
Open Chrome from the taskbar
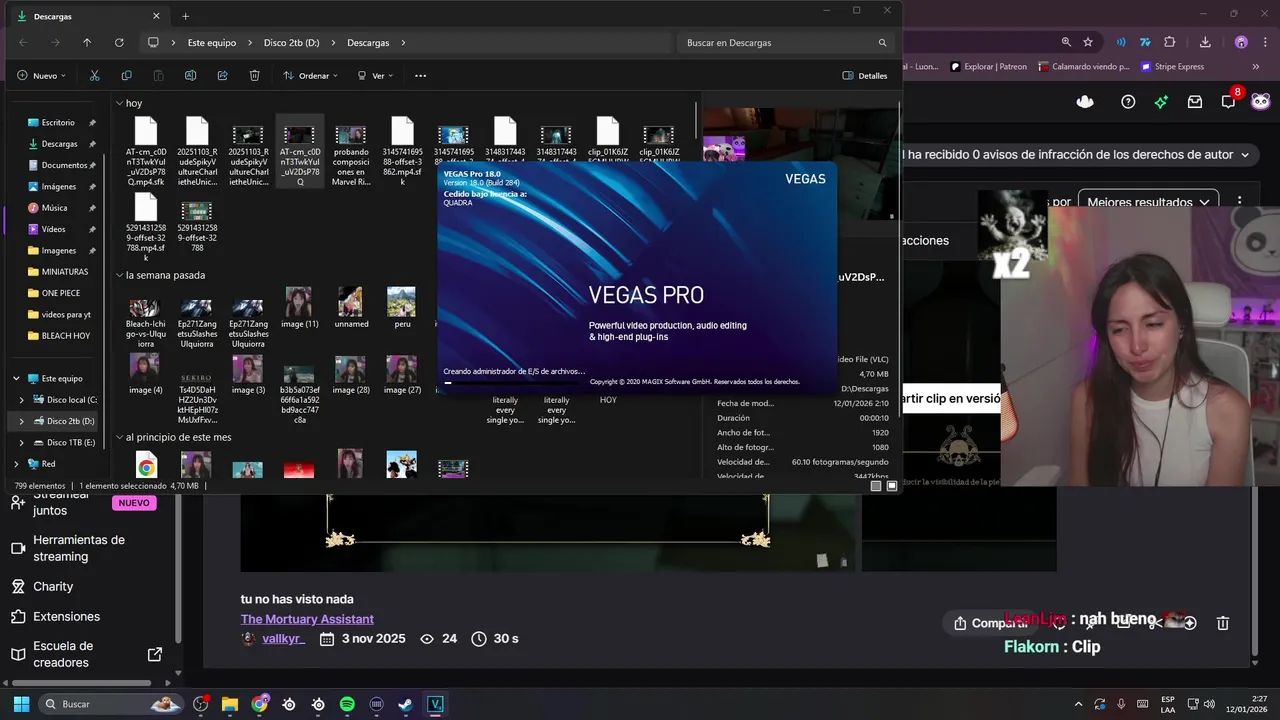coord(260,704)
